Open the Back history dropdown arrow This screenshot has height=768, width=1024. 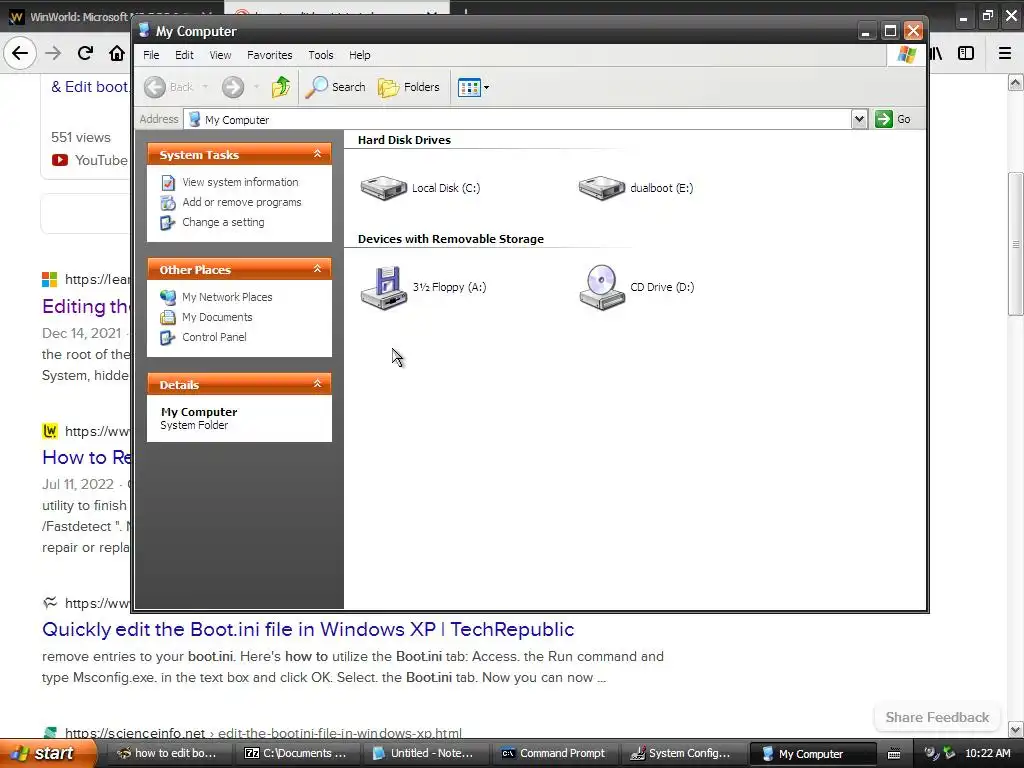[x=205, y=87]
